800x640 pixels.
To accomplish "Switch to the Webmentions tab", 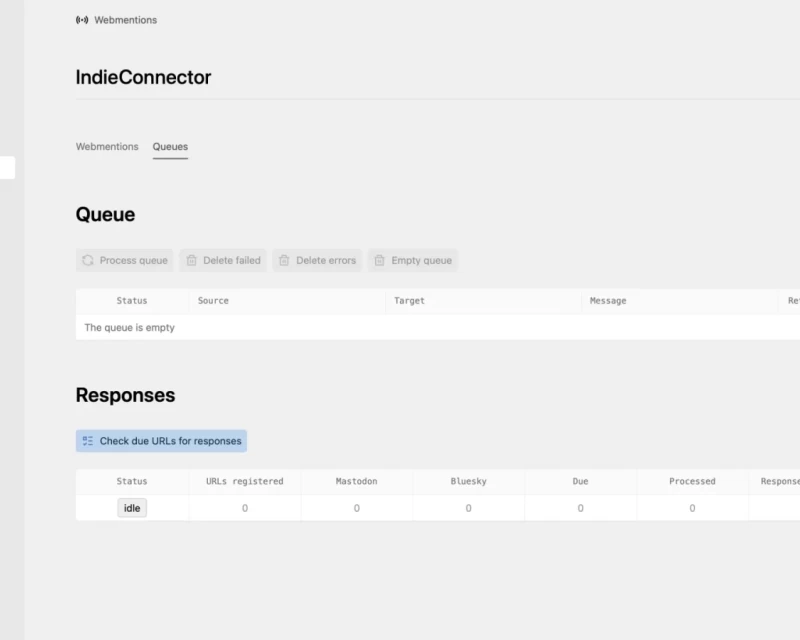I will tap(107, 146).
